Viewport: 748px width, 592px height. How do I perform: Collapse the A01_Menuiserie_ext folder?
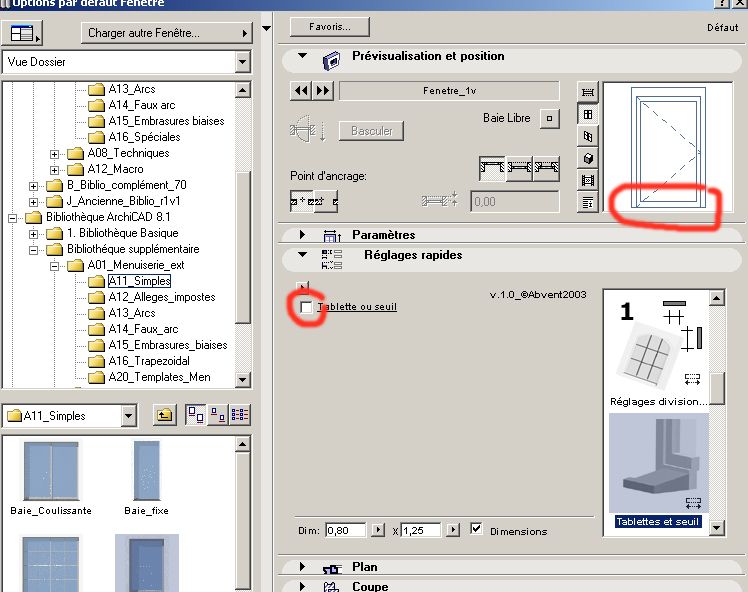point(54,266)
